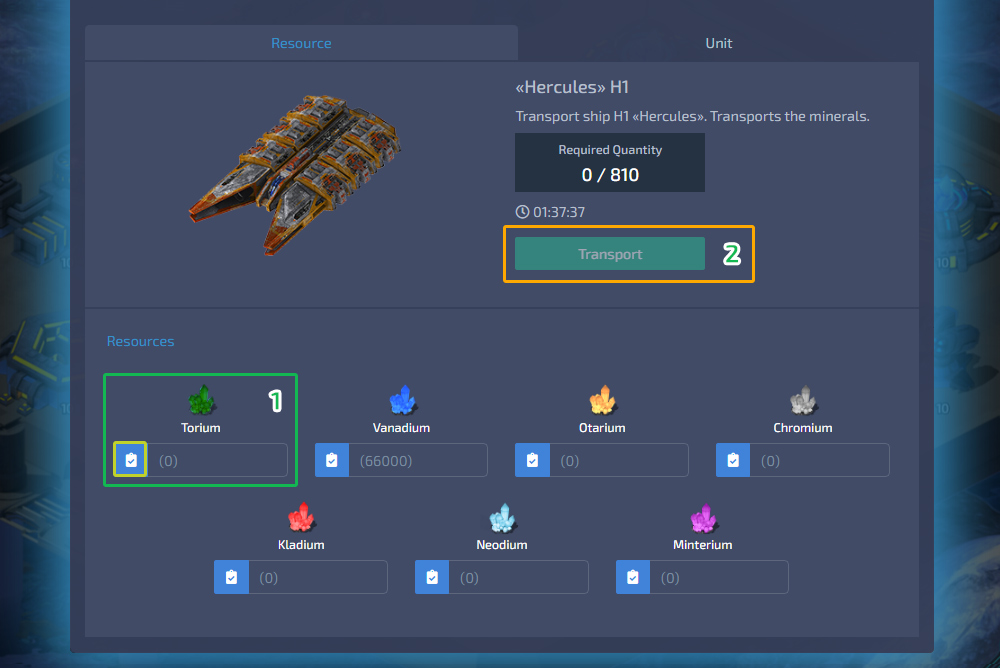Focus the Minterium amount input field
Viewport: 1000px width, 668px height.
tap(719, 577)
